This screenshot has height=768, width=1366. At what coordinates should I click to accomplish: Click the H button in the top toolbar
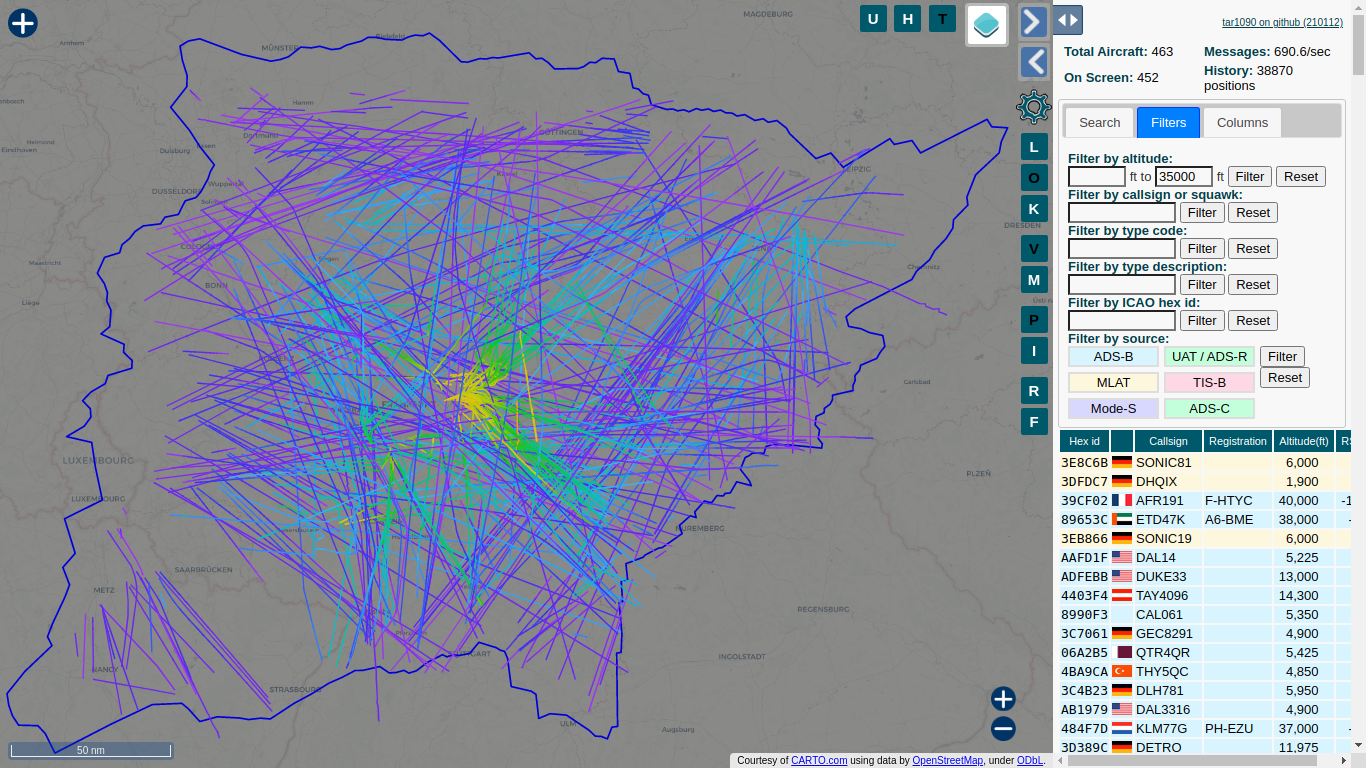click(x=907, y=18)
